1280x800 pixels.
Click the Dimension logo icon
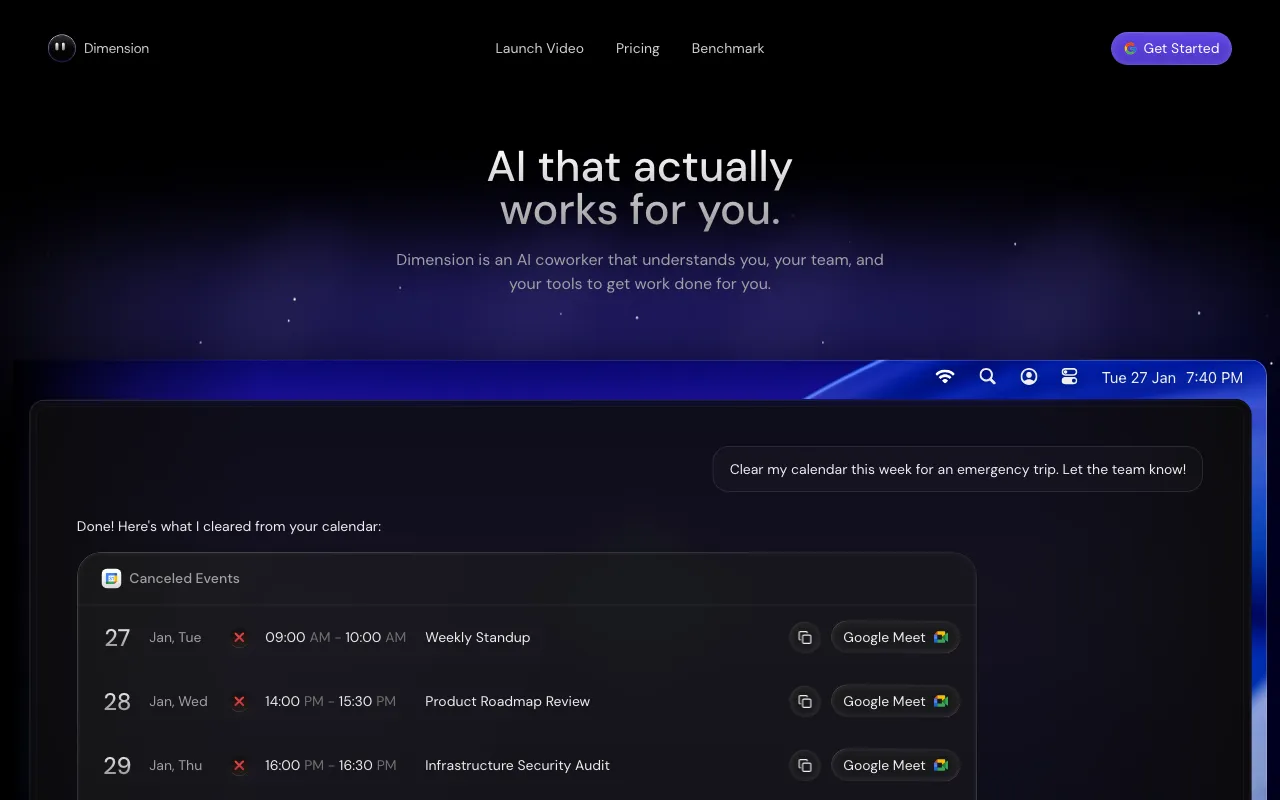62,48
